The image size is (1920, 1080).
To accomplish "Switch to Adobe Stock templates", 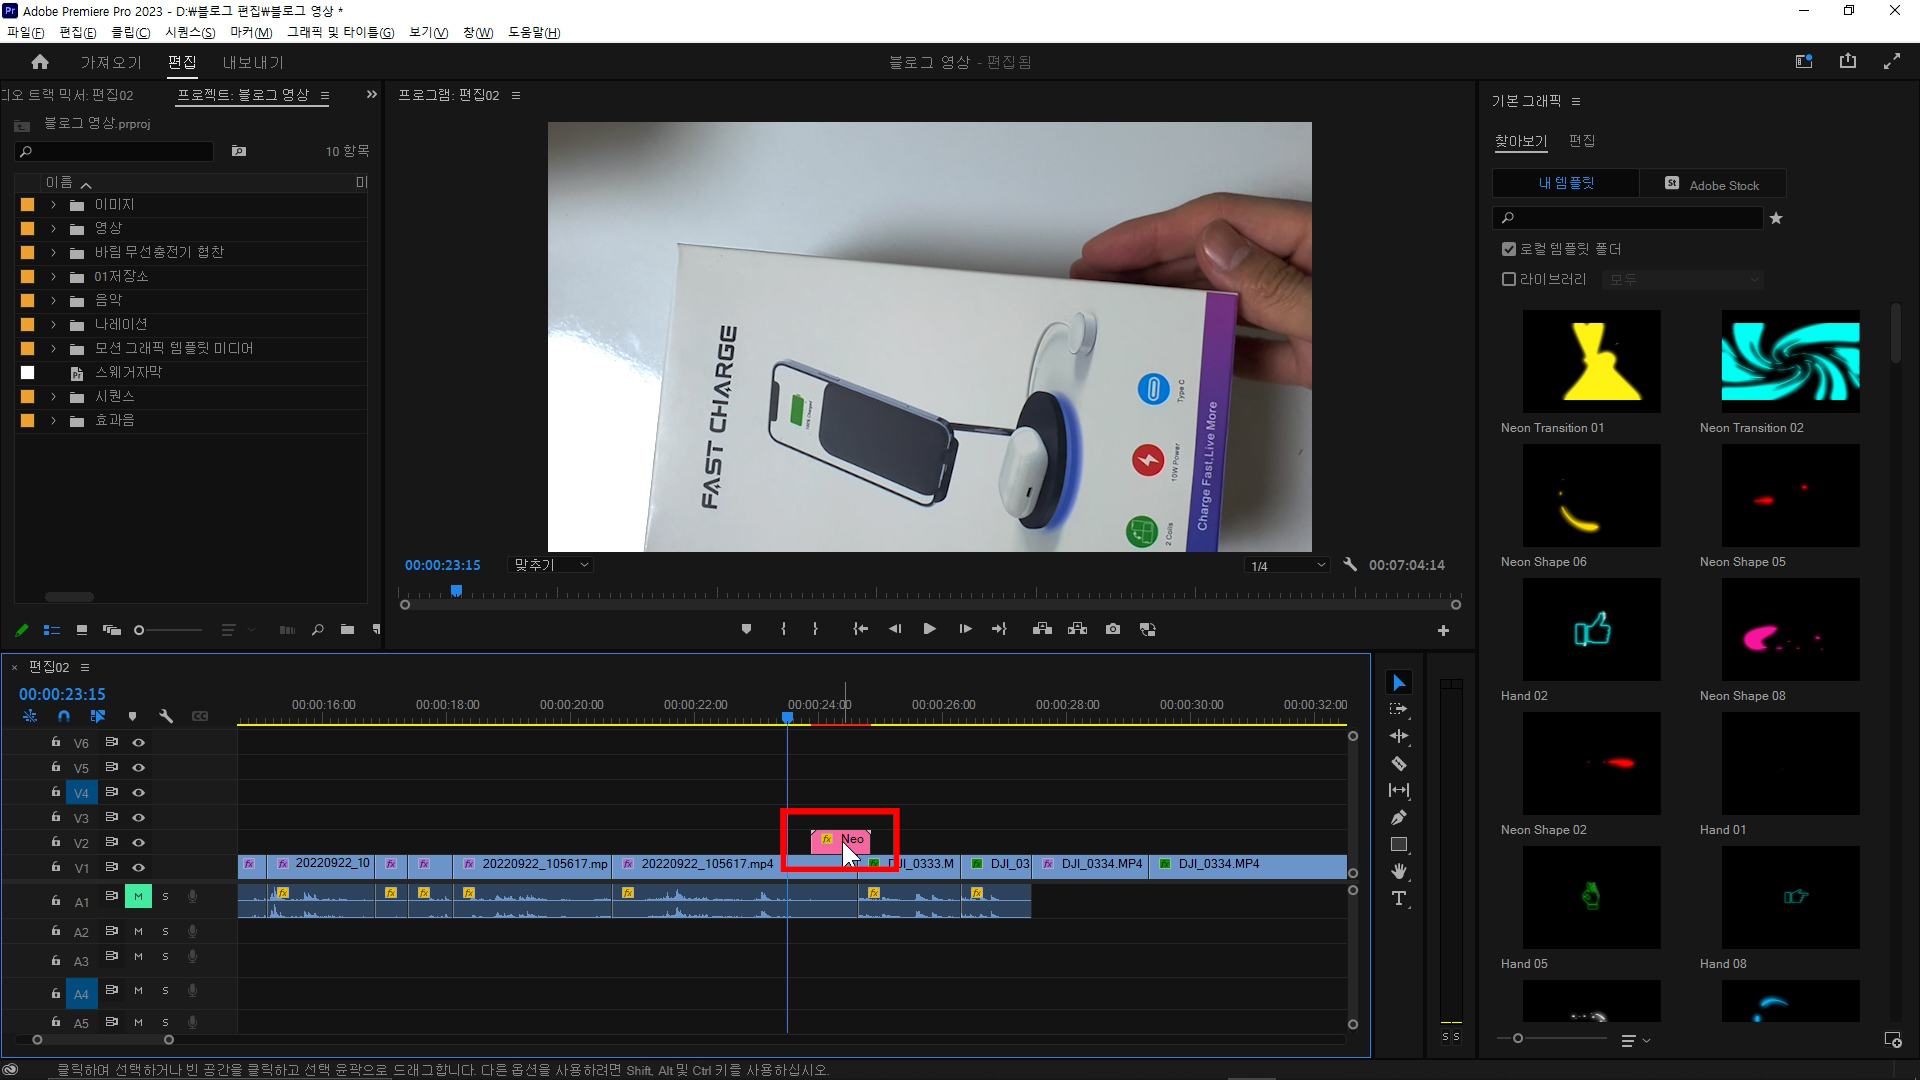I will pos(1712,185).
